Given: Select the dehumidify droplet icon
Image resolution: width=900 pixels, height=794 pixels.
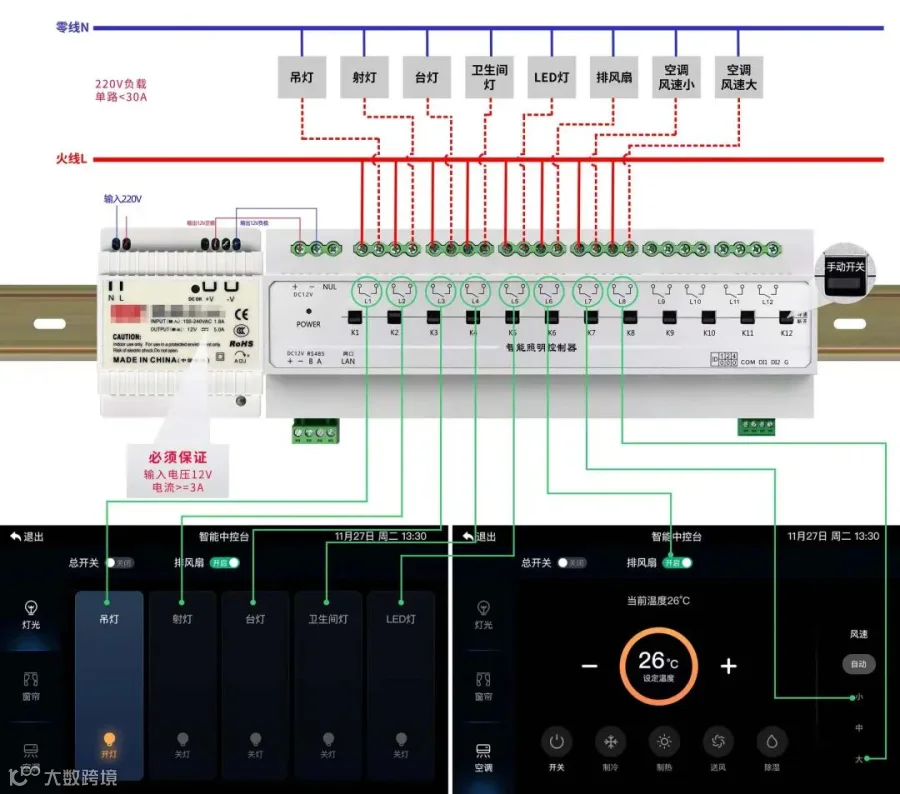Looking at the screenshot, I should (x=772, y=742).
